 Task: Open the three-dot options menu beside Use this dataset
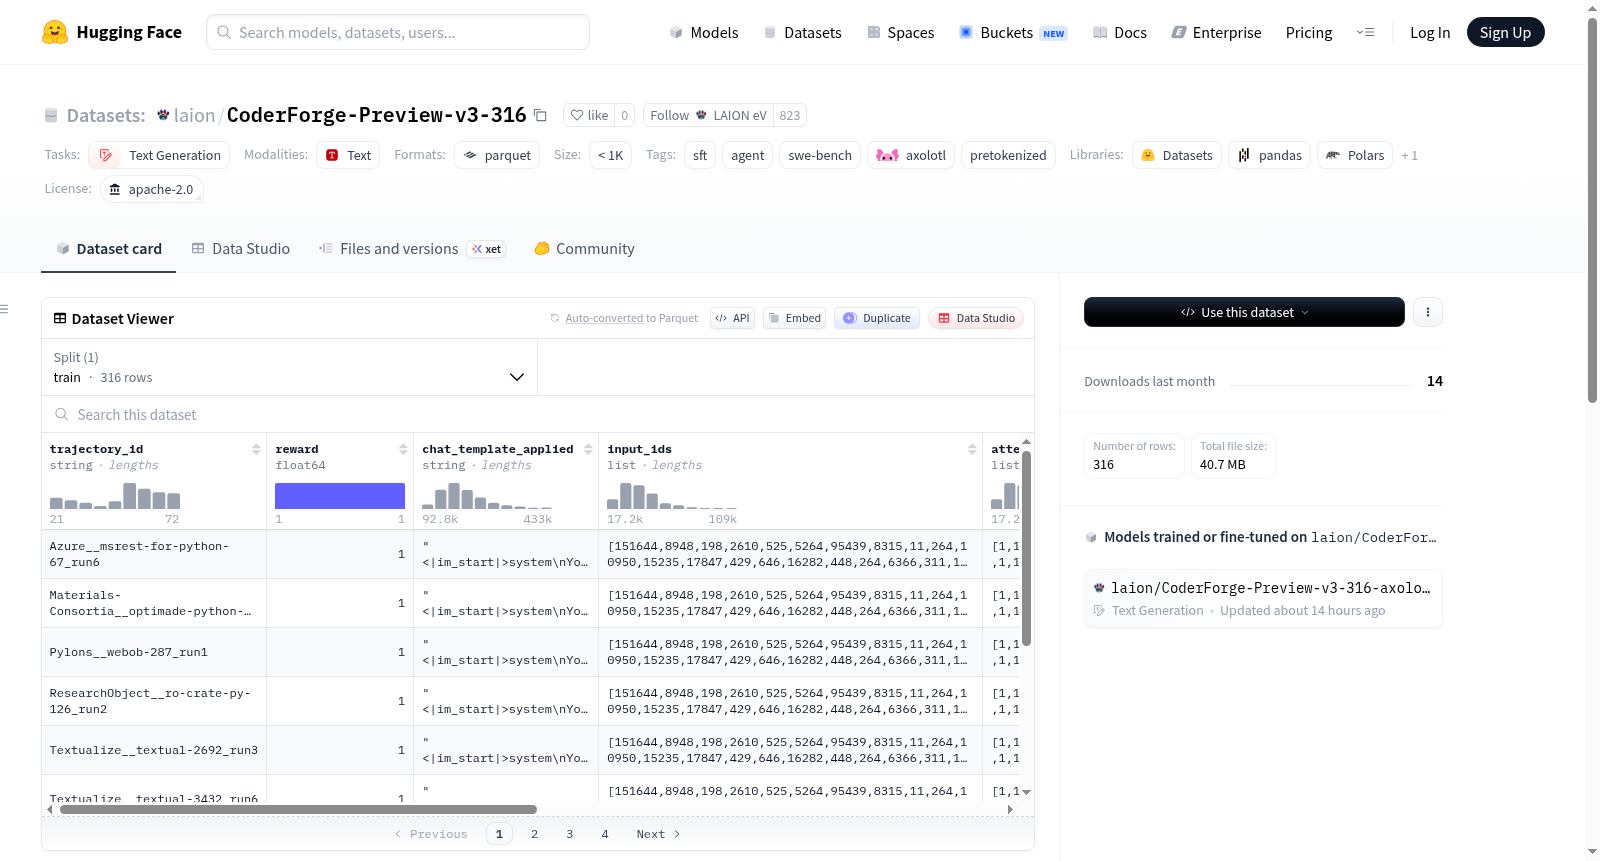click(x=1427, y=312)
